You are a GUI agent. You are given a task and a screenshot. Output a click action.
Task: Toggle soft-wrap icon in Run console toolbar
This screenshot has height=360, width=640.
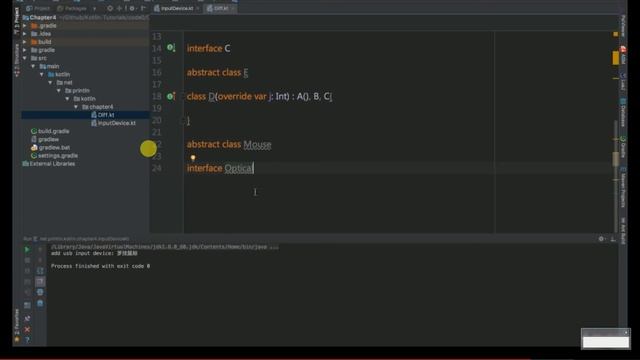point(40,271)
